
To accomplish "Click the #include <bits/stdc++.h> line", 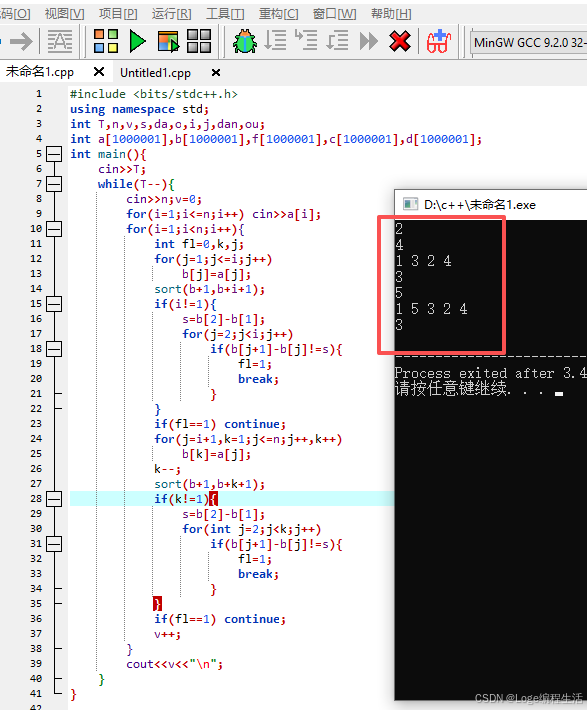I will point(154,94).
